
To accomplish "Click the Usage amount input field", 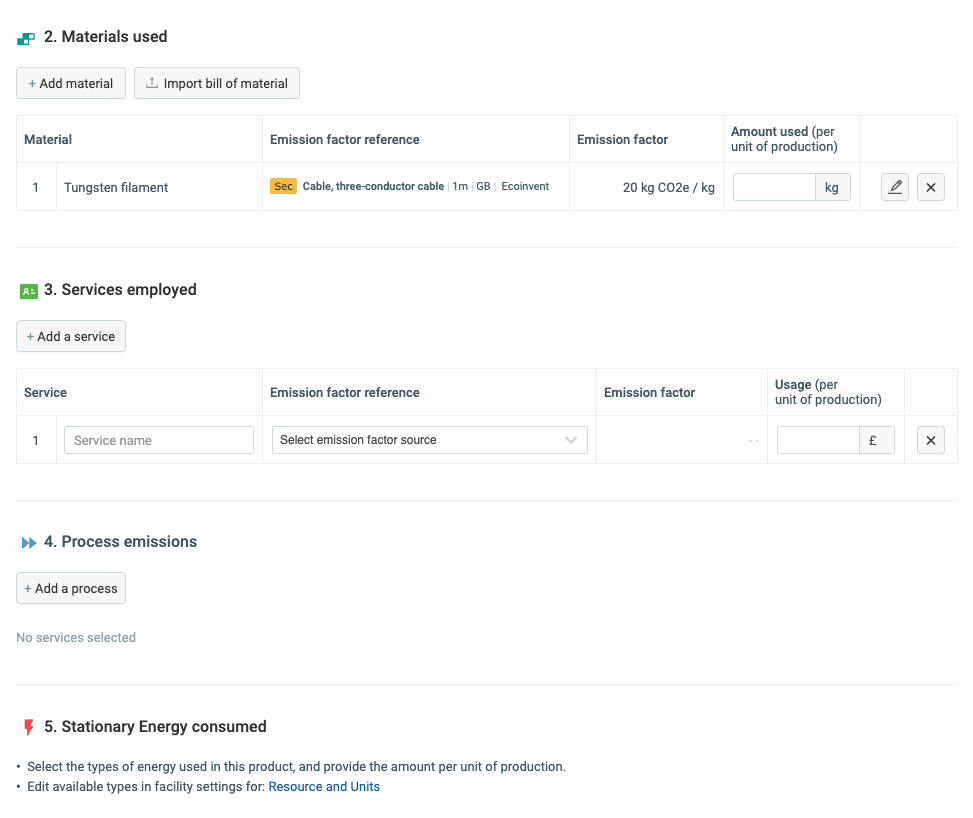I will 817,440.
